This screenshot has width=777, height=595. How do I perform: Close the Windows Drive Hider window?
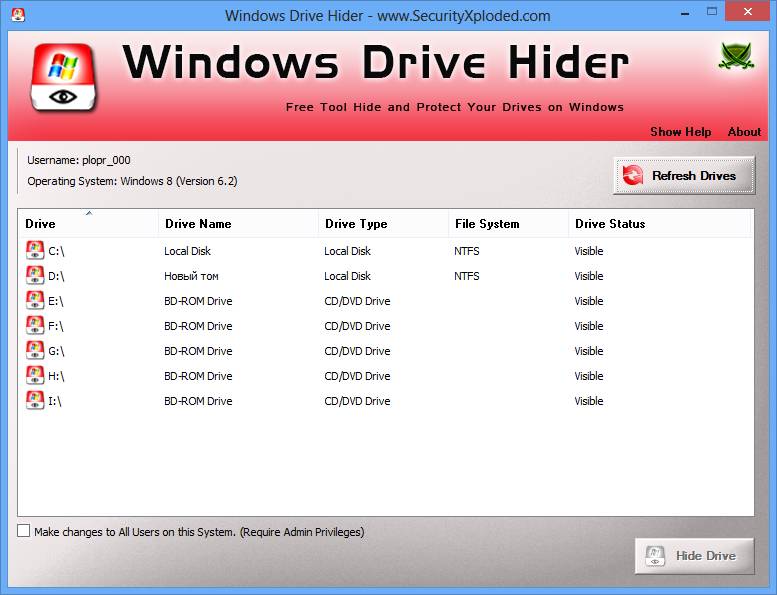click(x=748, y=11)
